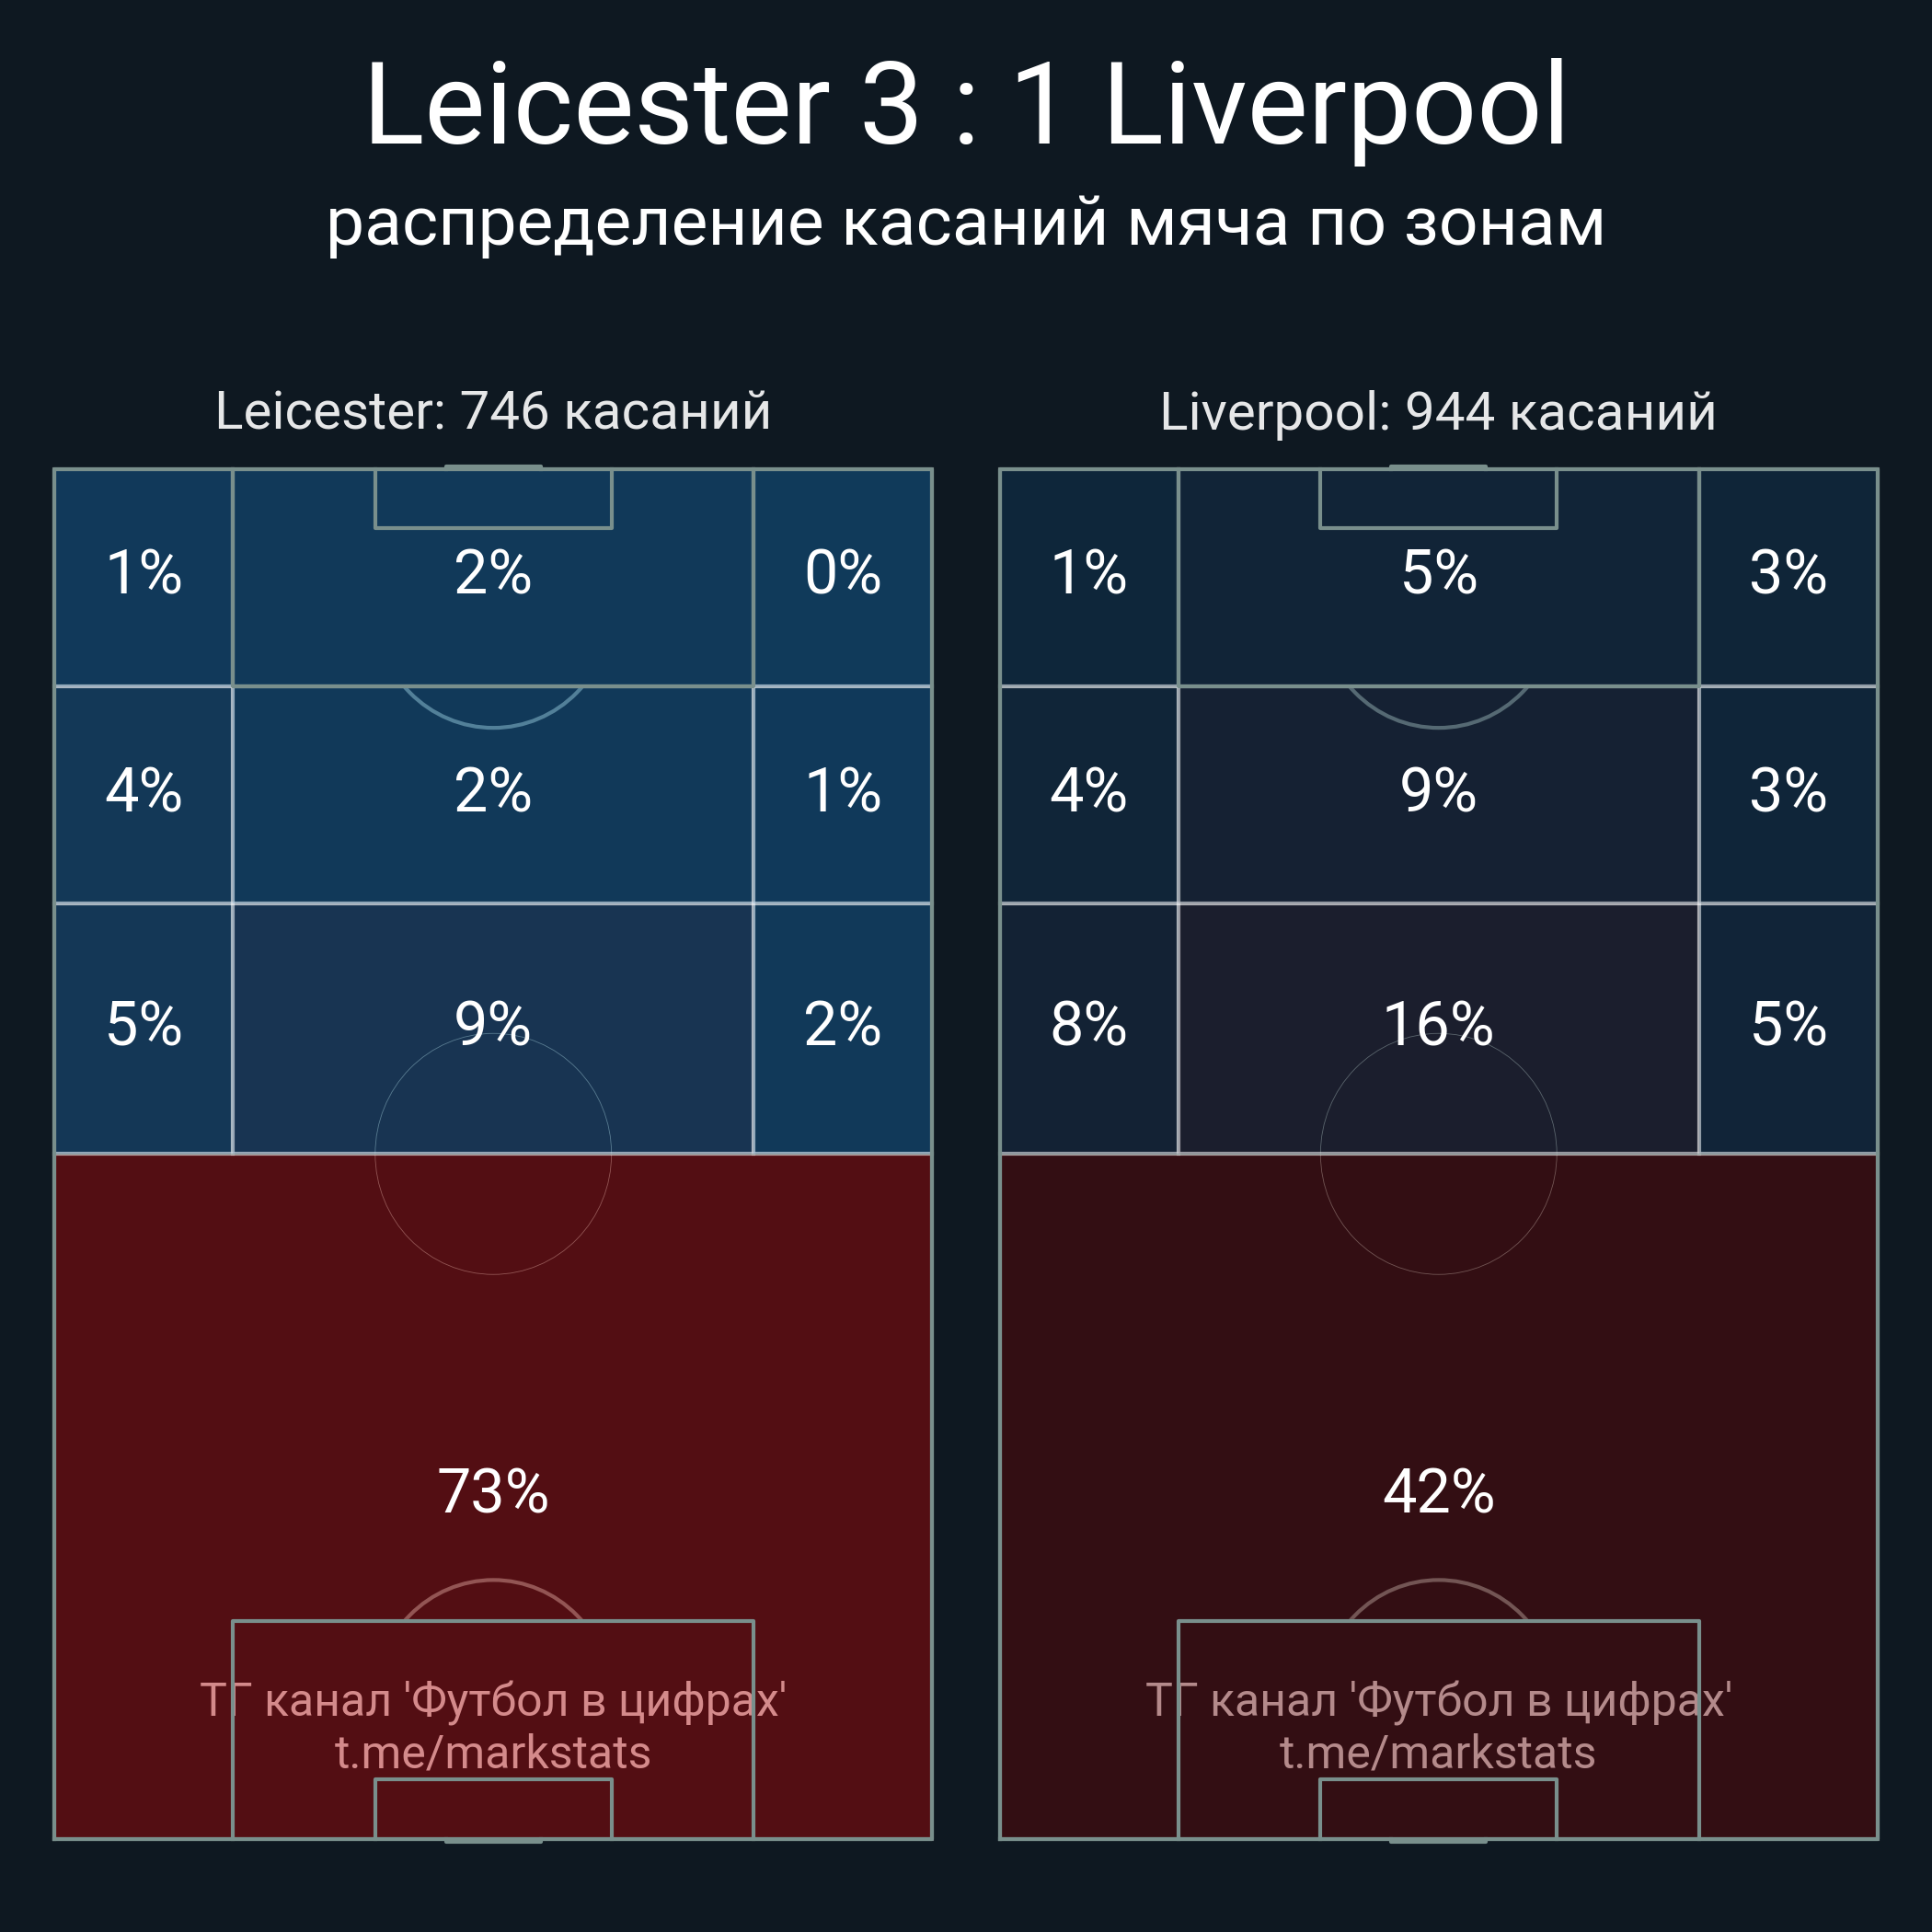
Task: Click Leicester's 0% top-right corner zone
Action: click(x=842, y=577)
